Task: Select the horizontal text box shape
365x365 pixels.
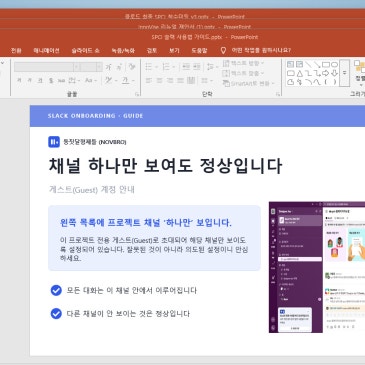Action: [x=290, y=64]
